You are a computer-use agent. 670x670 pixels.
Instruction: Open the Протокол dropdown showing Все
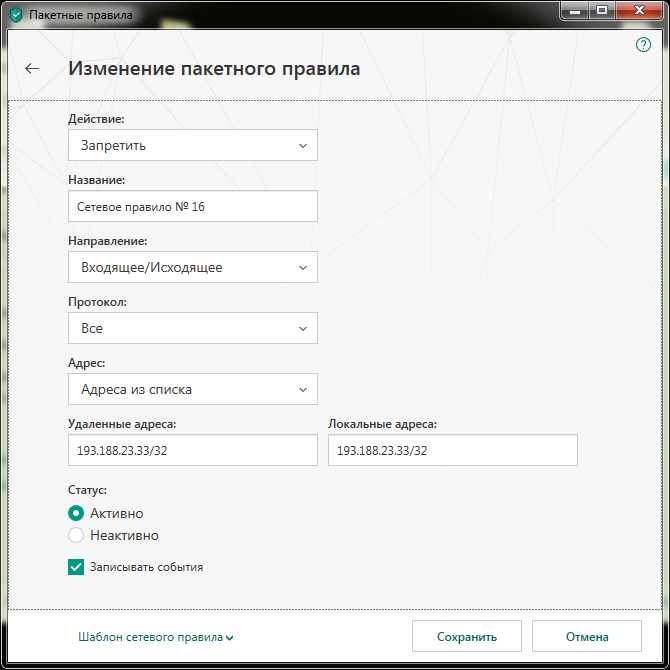(x=193, y=328)
